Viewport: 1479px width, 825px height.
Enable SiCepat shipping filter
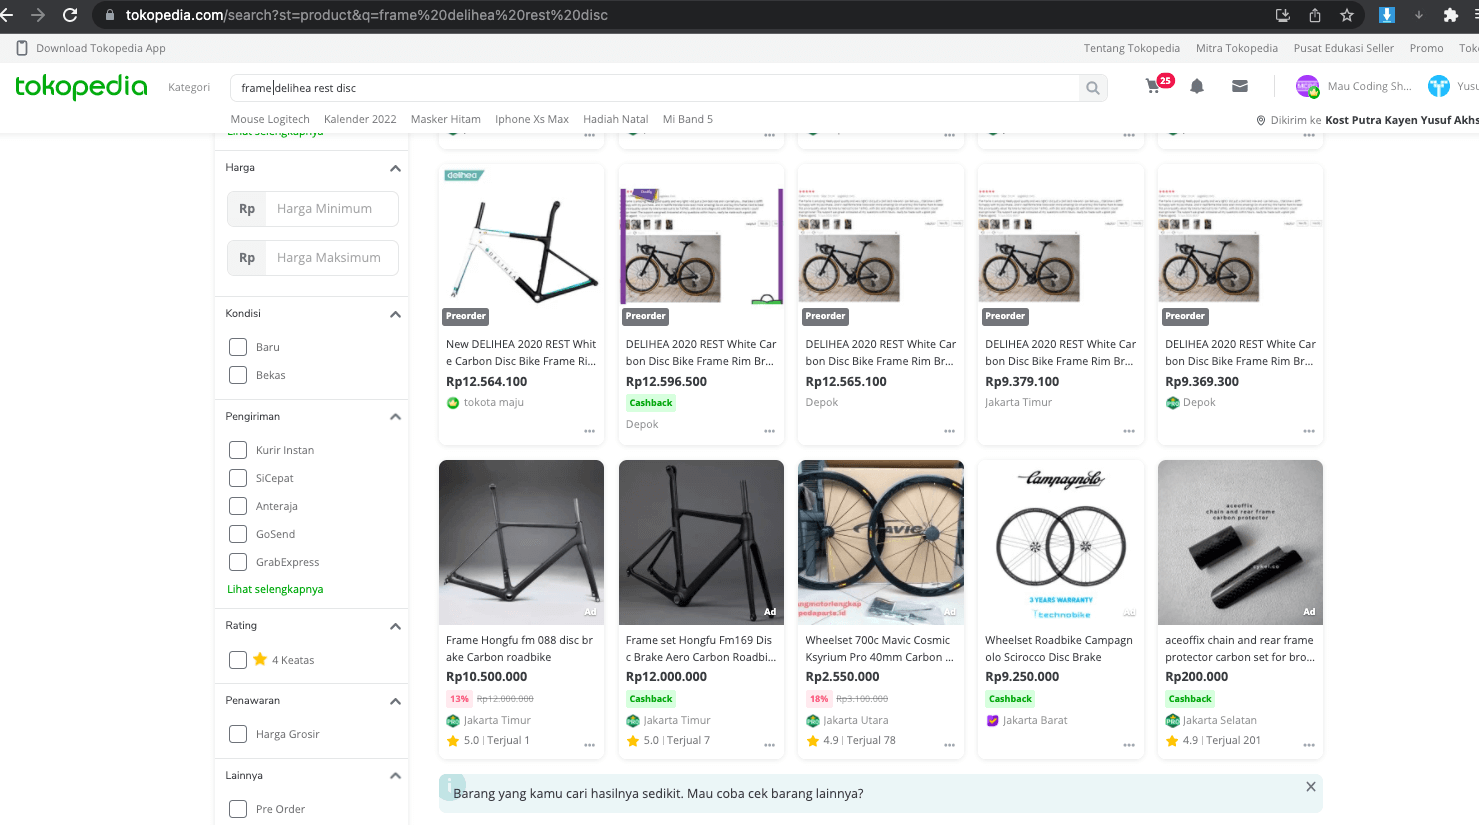tap(238, 478)
